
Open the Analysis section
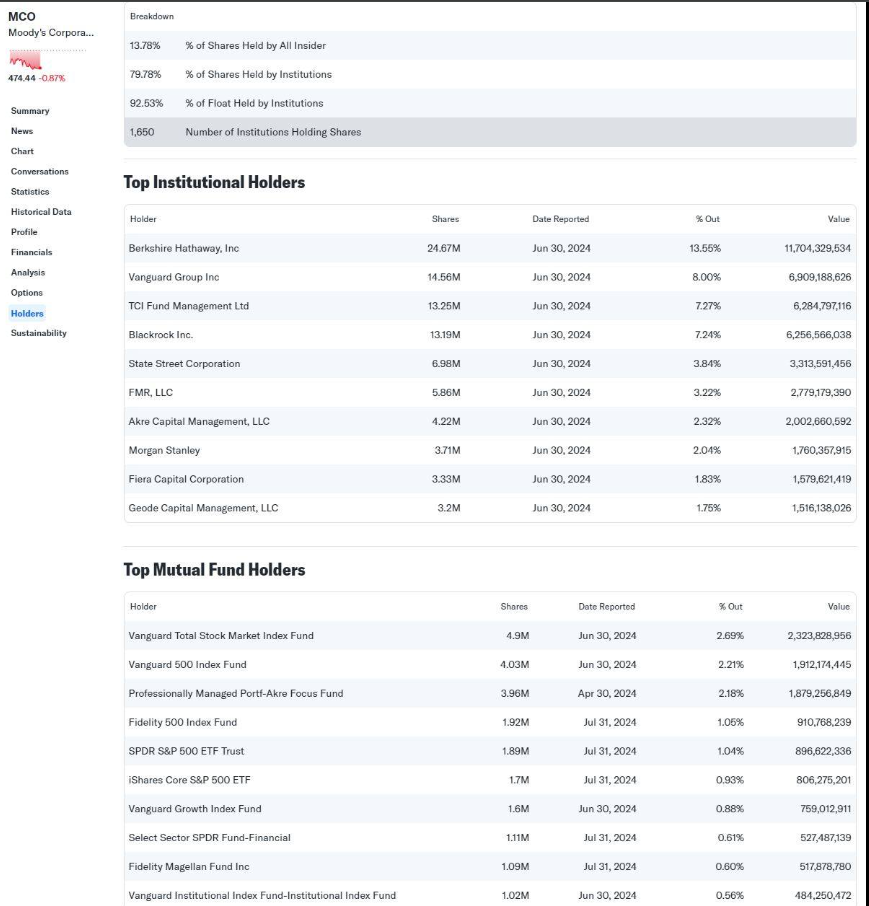tap(28, 272)
